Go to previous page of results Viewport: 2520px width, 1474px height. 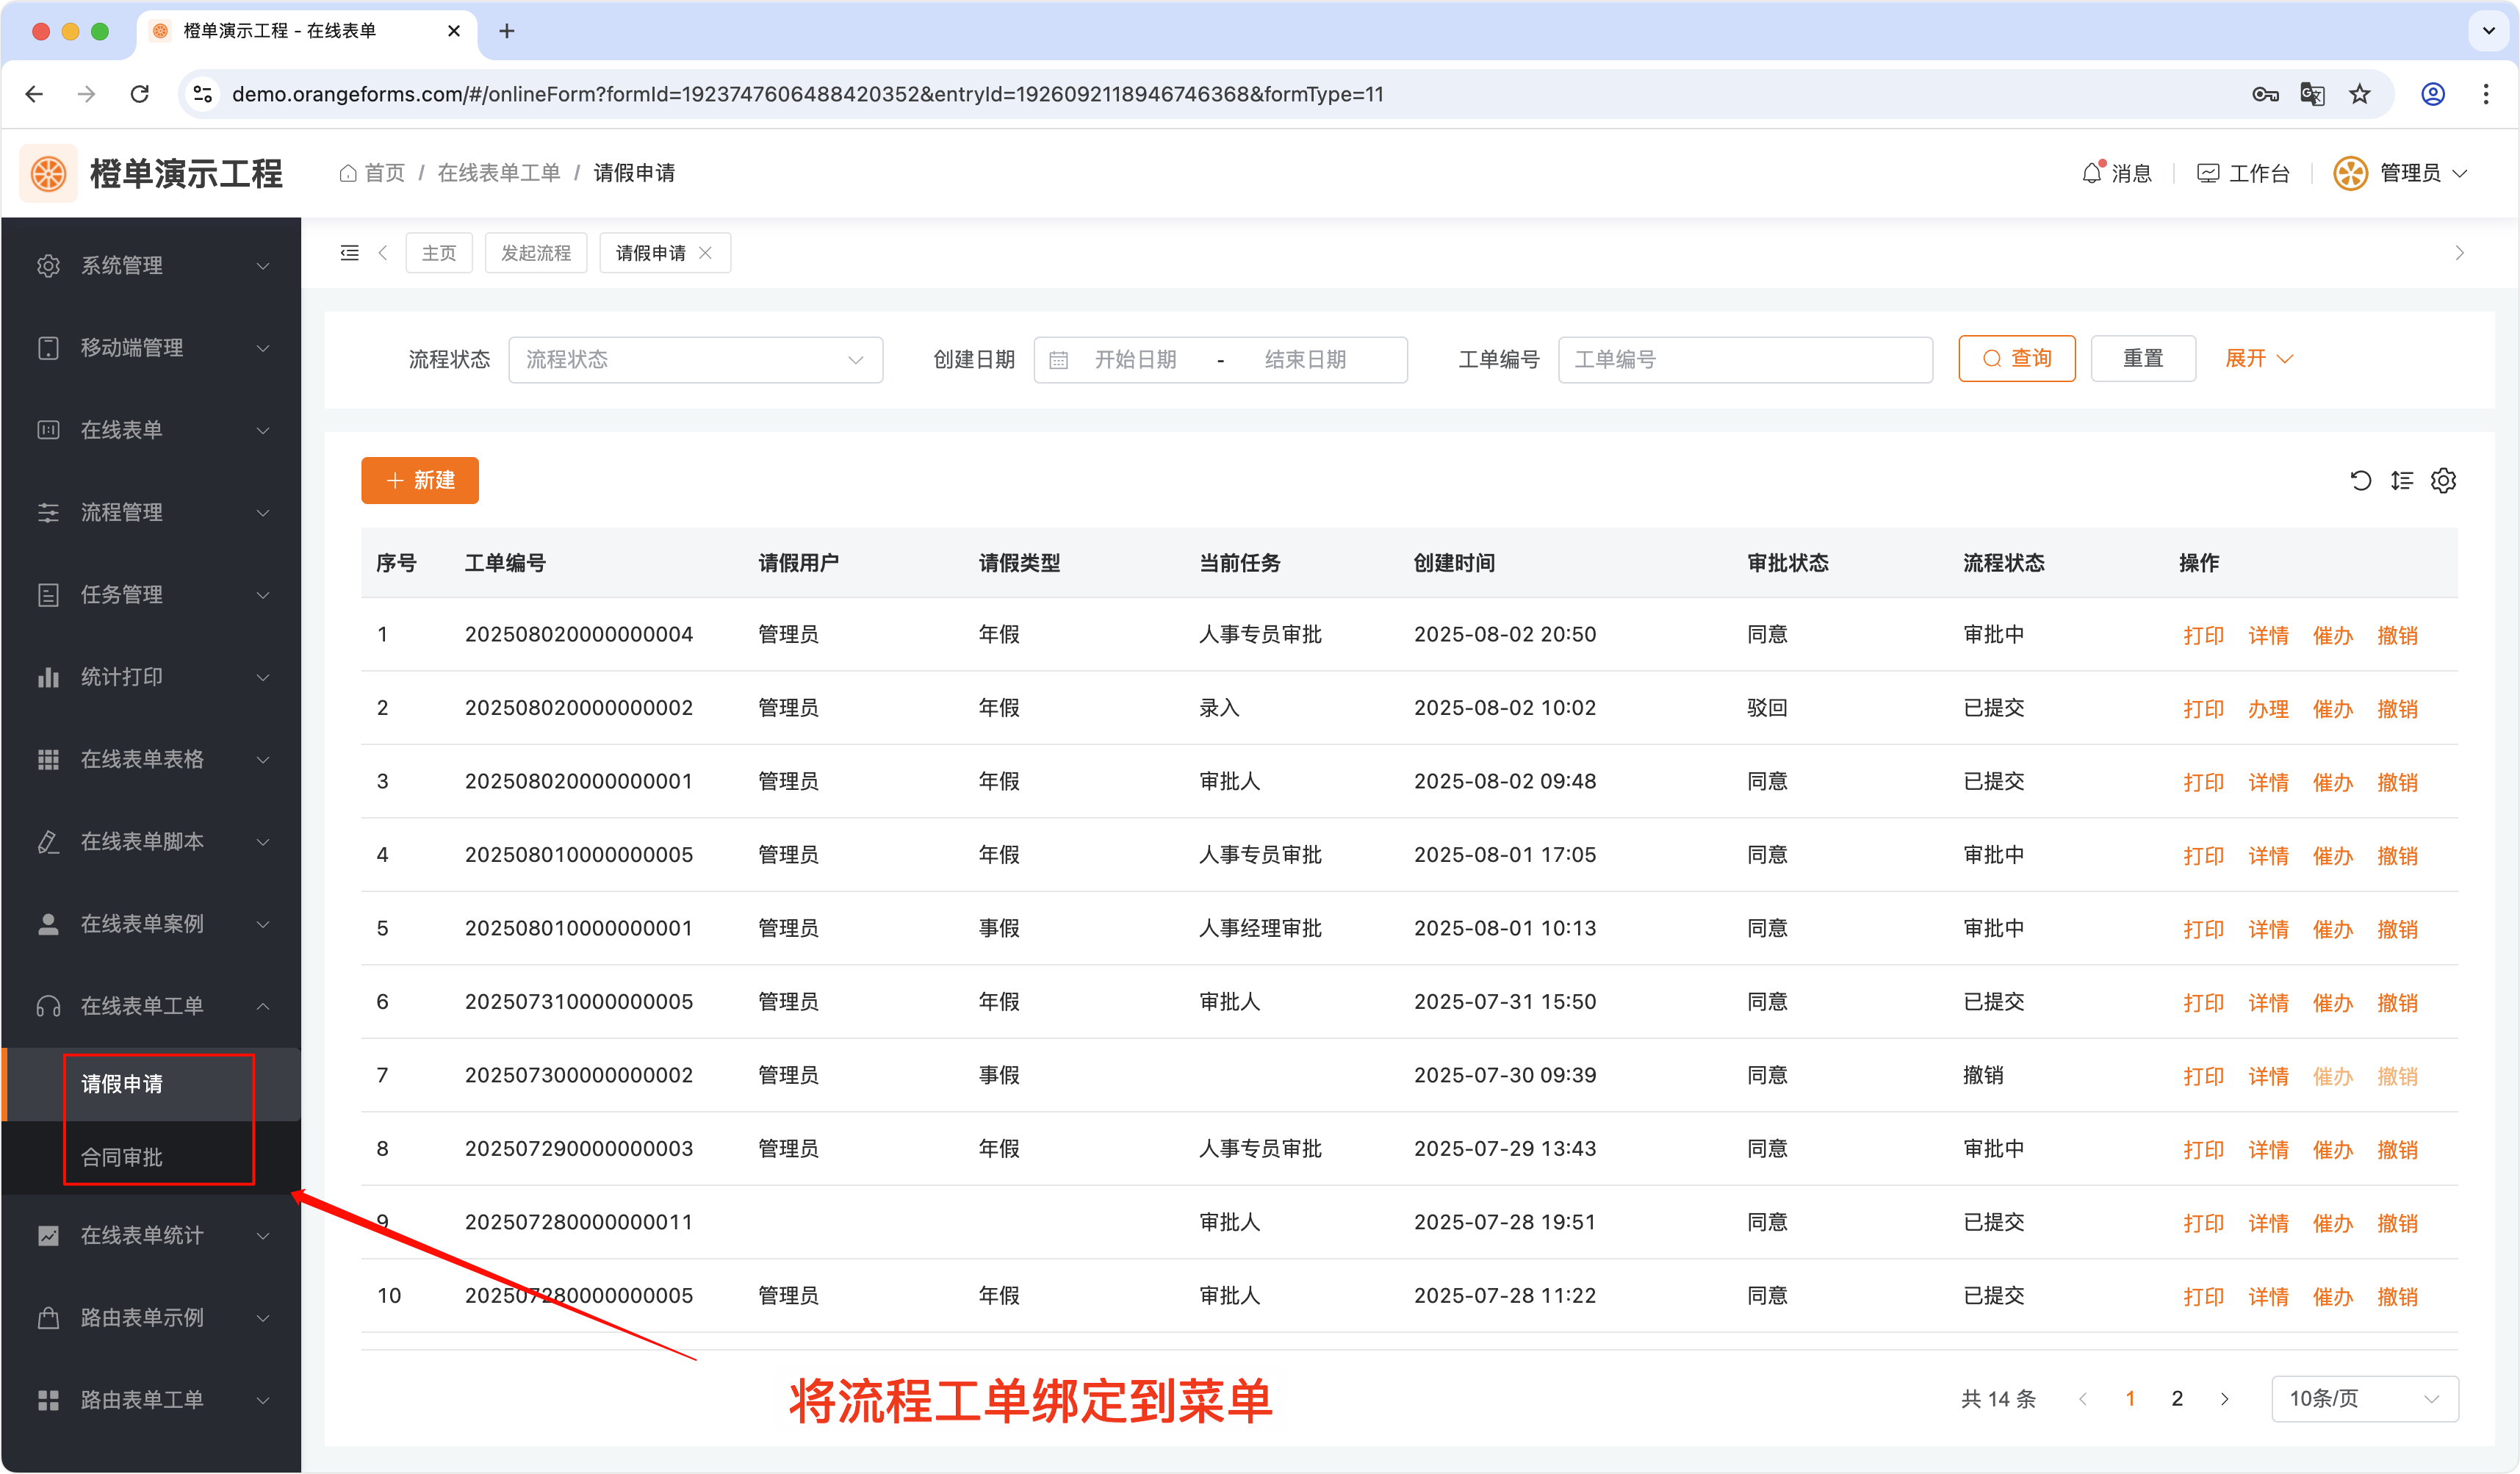tap(2083, 1399)
